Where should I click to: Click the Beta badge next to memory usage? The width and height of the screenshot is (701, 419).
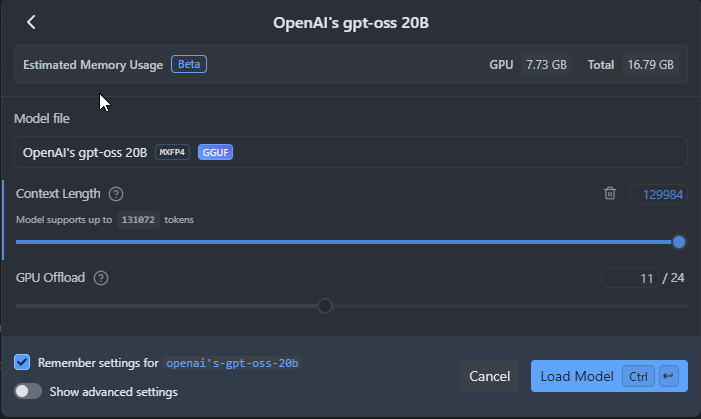189,64
